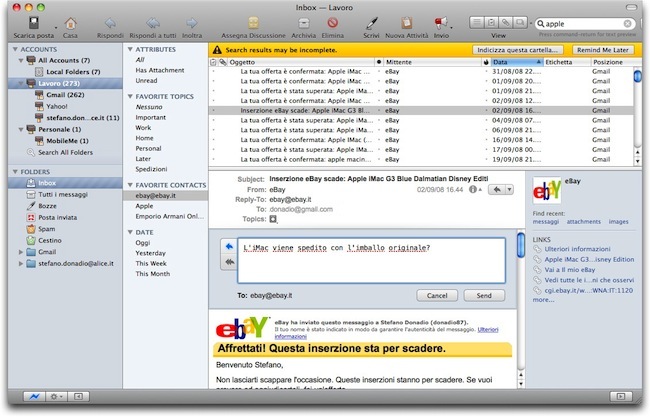
Task: Switch to the messages list View button
Action: (x=477, y=23)
